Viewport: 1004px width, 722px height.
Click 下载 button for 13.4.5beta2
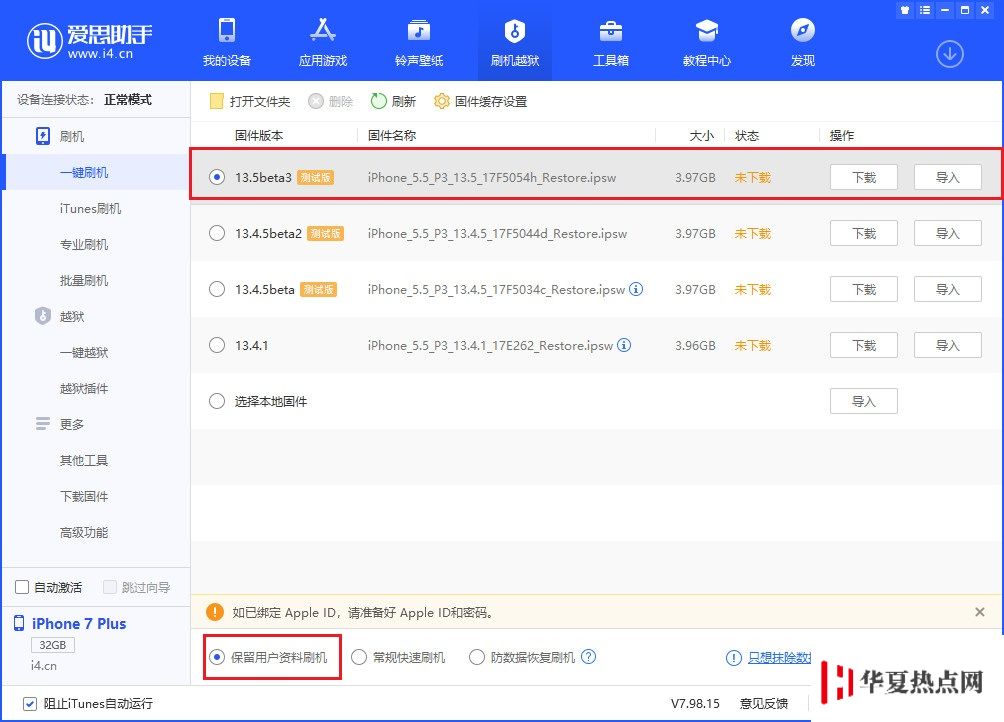coord(864,233)
